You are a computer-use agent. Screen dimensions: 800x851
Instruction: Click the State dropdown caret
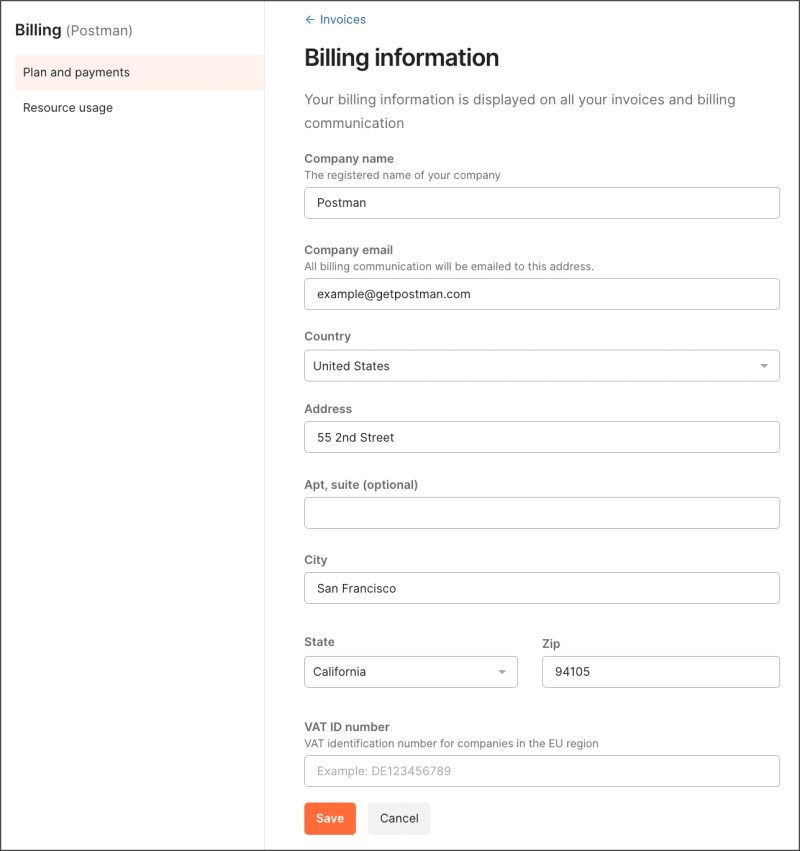(502, 672)
